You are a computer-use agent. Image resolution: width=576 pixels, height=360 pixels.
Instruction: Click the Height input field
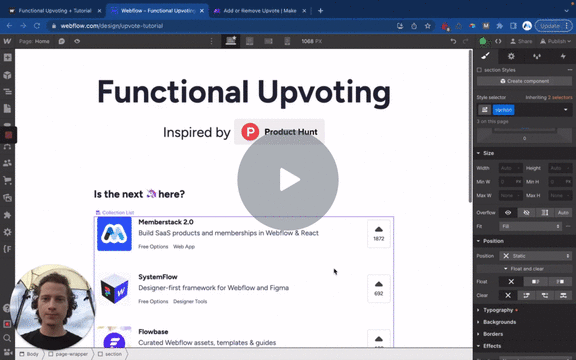[x=560, y=168]
